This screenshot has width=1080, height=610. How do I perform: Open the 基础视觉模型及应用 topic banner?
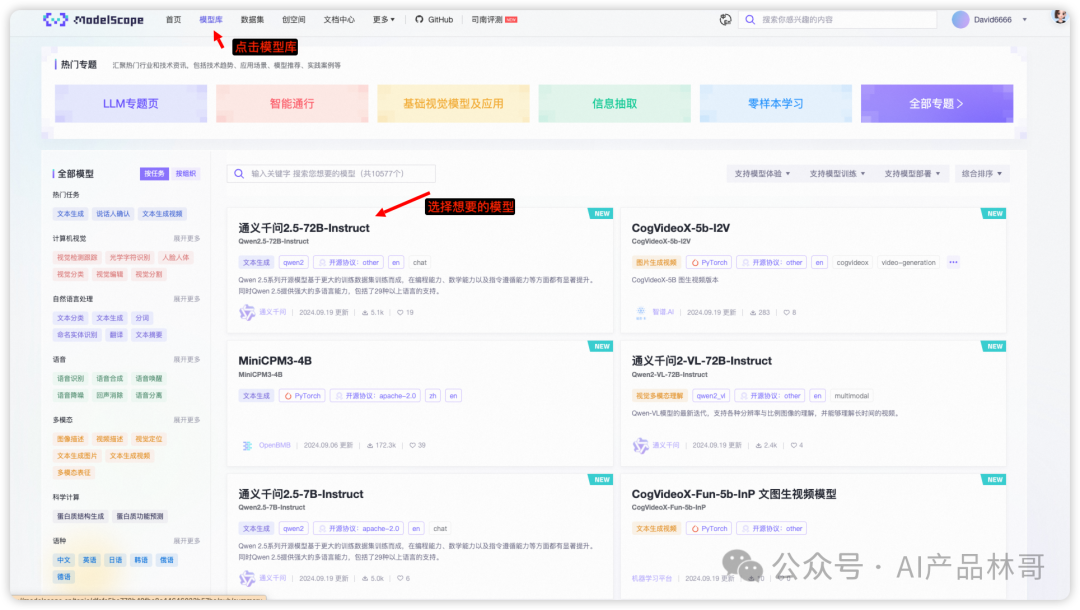pyautogui.click(x=453, y=104)
